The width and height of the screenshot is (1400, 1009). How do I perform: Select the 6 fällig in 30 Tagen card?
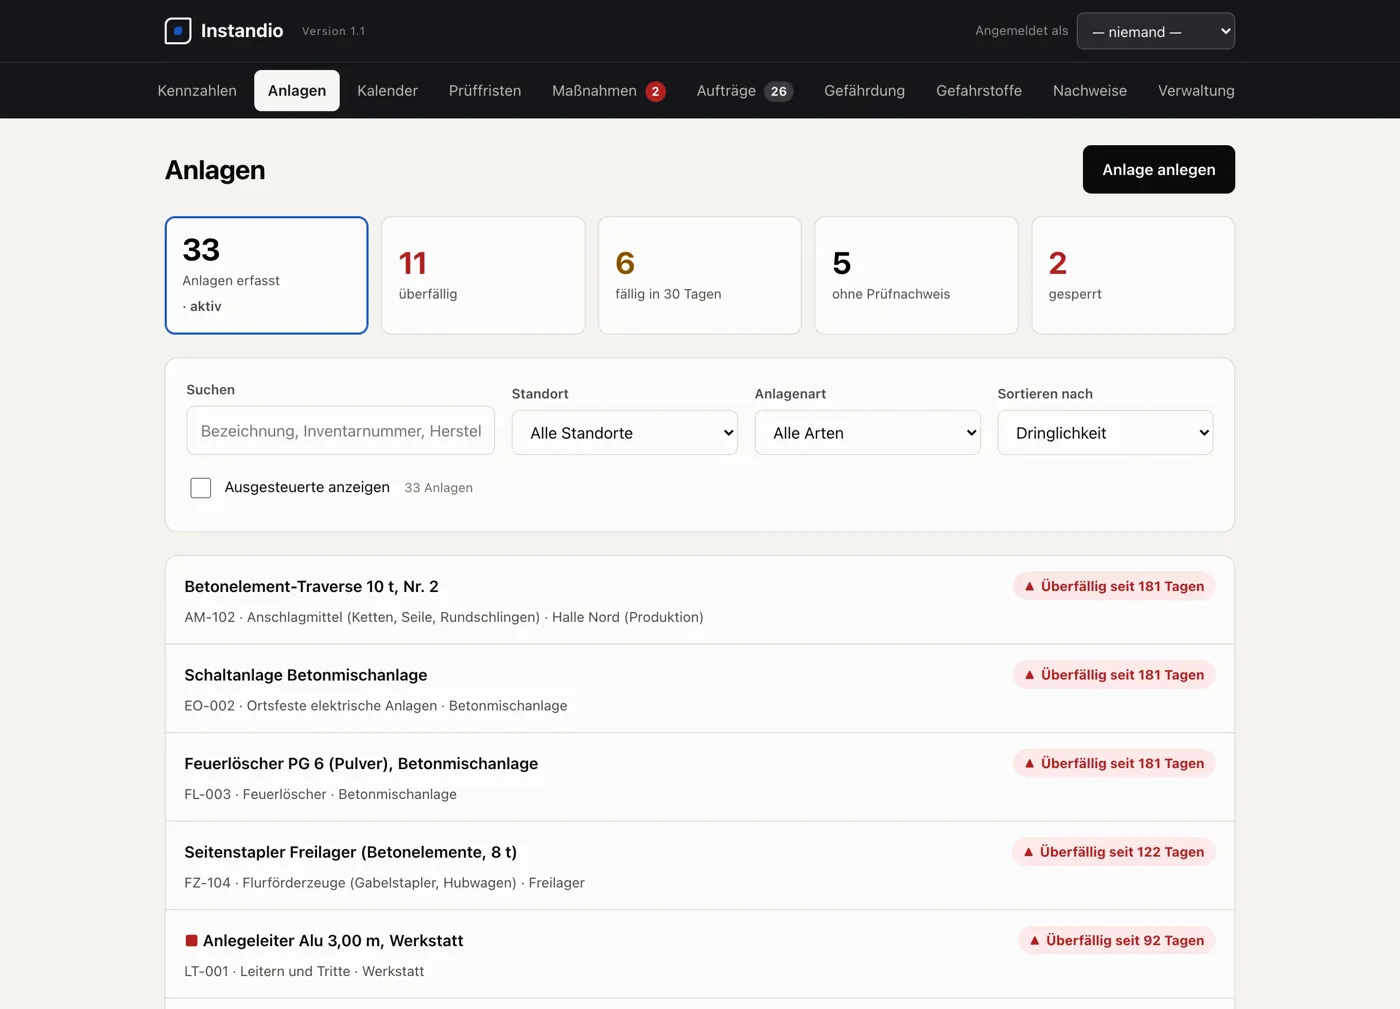[700, 275]
